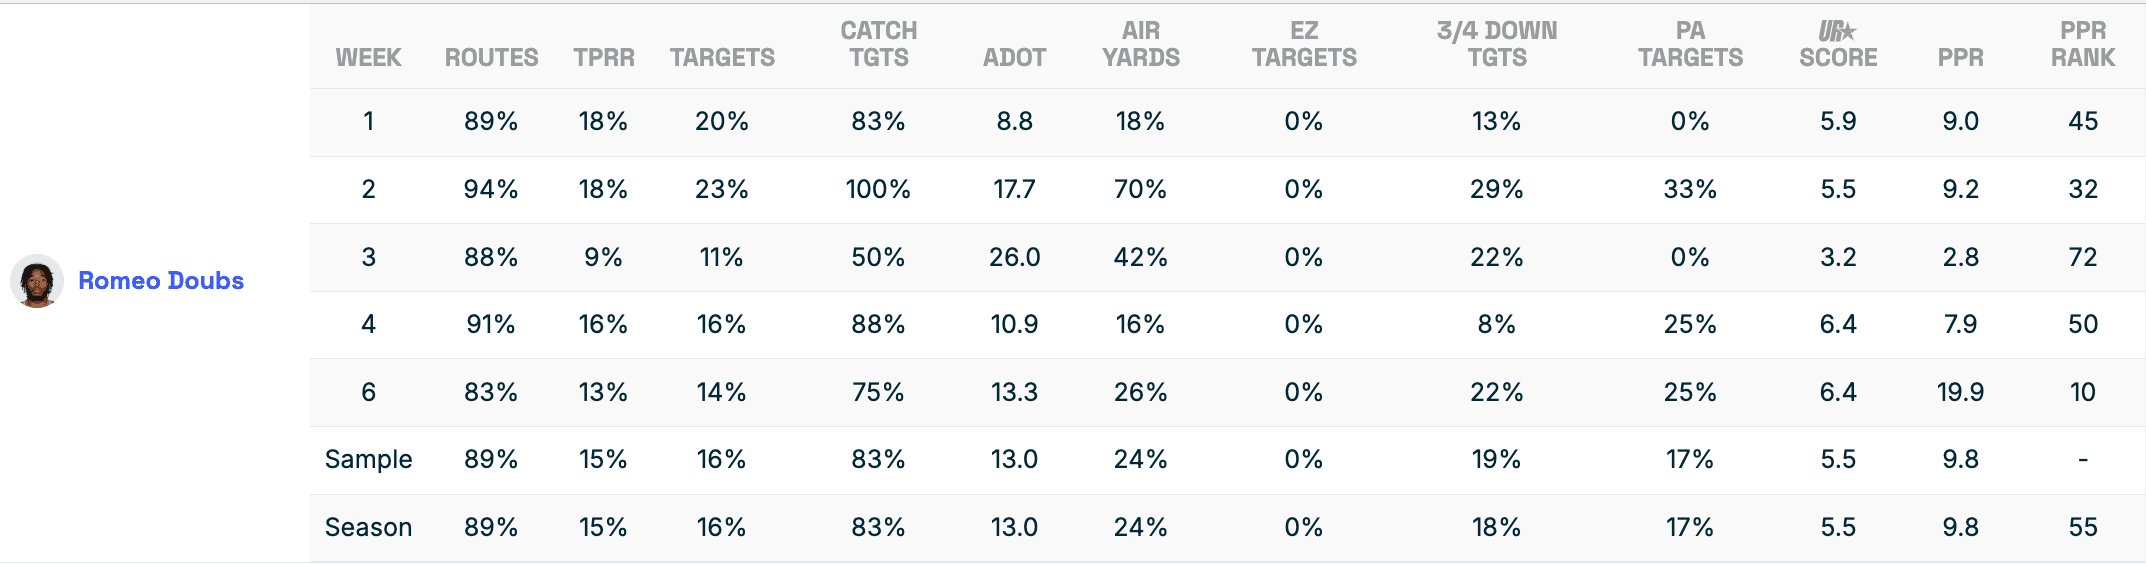Click the Sample row label
This screenshot has height=564, width=2146.
point(368,459)
